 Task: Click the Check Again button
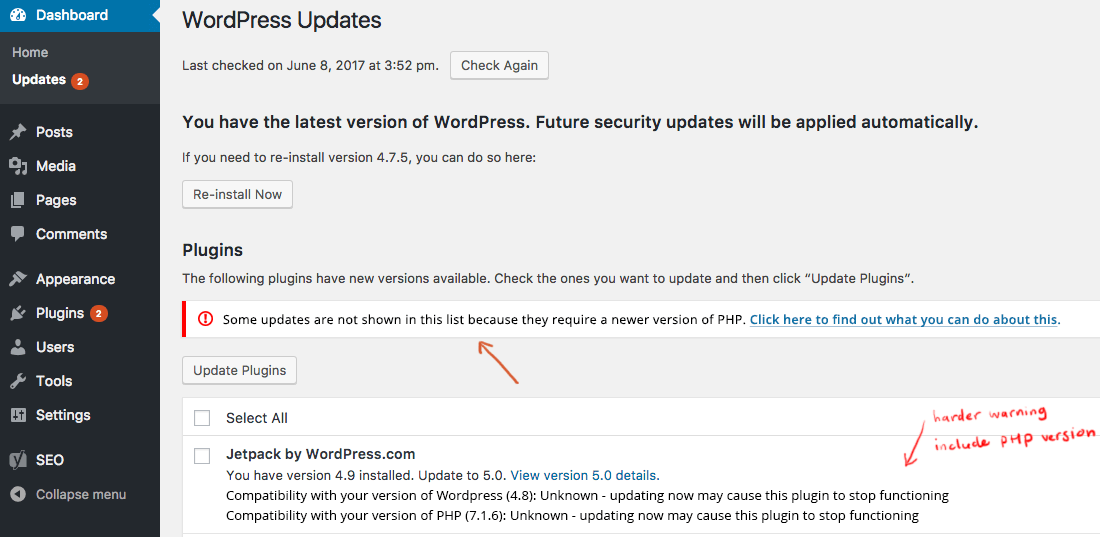(499, 65)
